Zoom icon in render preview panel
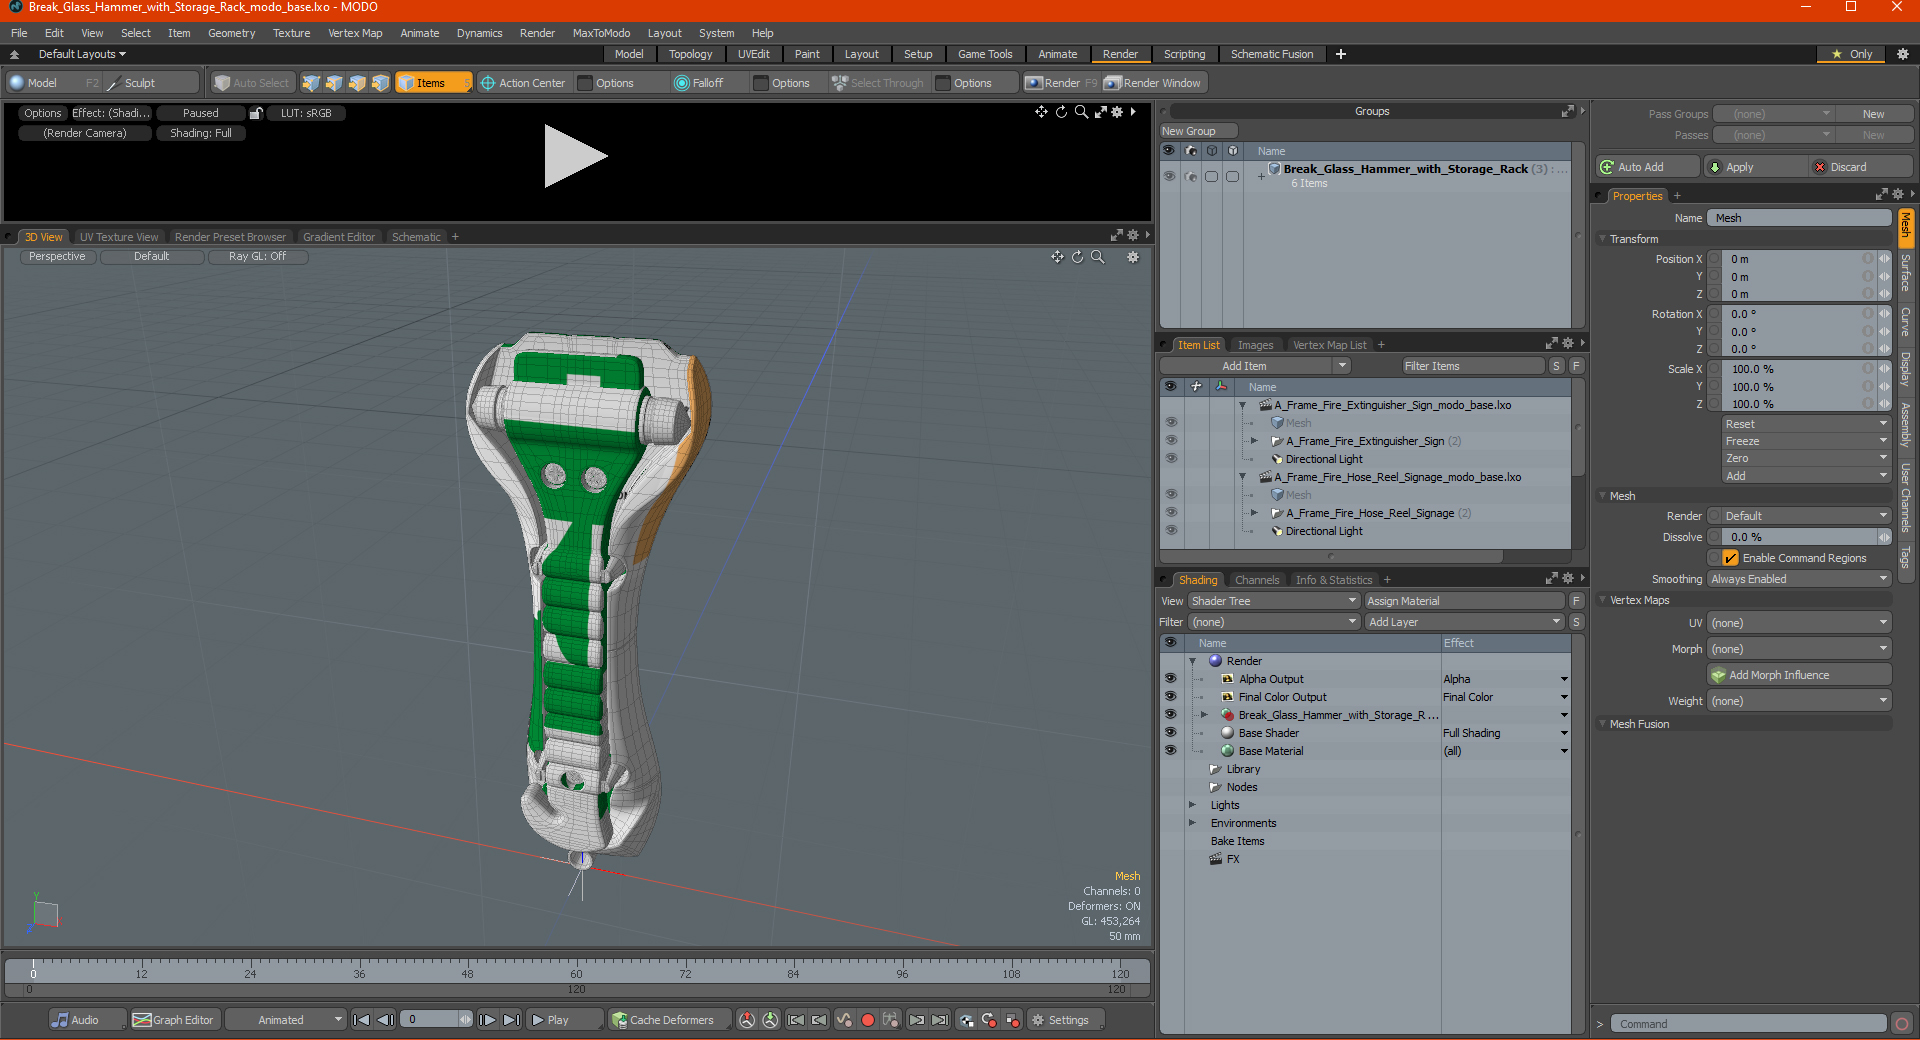 (x=1081, y=112)
